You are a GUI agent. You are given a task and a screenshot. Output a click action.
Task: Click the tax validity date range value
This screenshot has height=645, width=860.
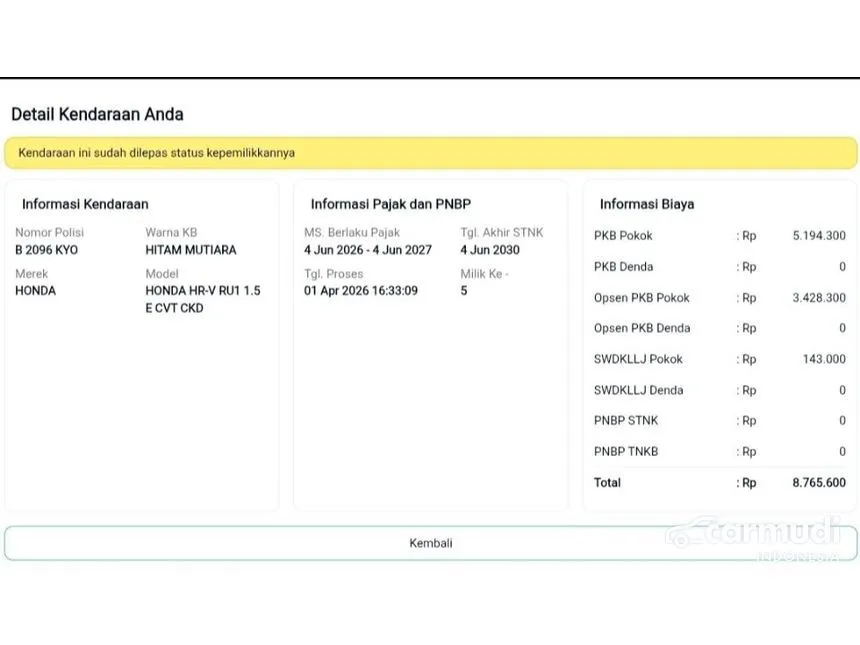pyautogui.click(x=368, y=250)
